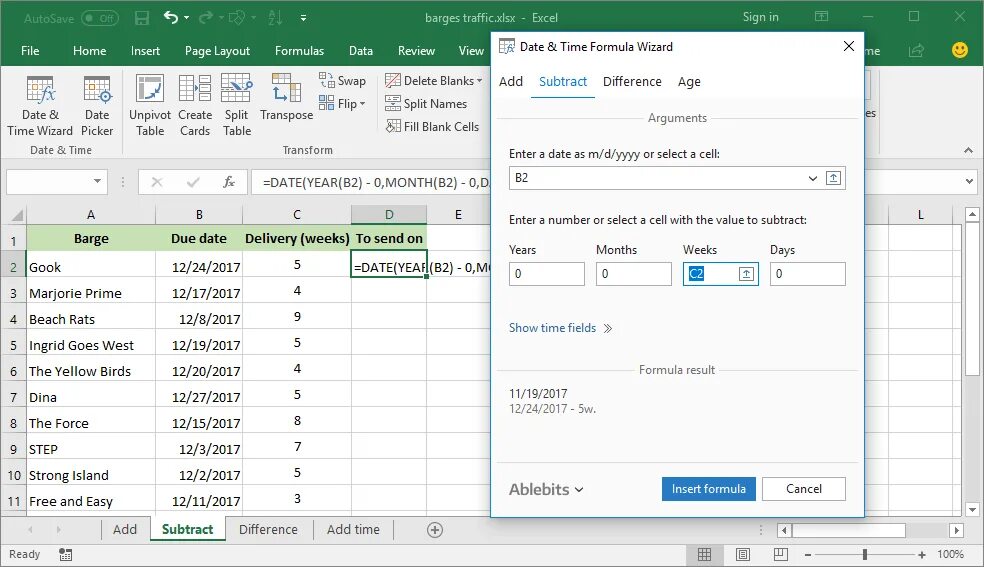
Task: Click the Sort A-Z quick access icon
Action: (x=275, y=18)
